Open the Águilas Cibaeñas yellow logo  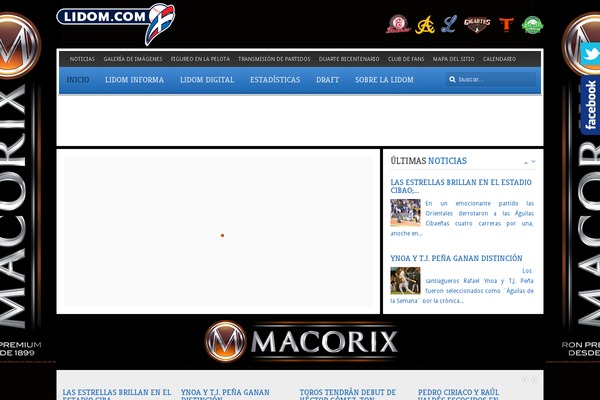(425, 25)
